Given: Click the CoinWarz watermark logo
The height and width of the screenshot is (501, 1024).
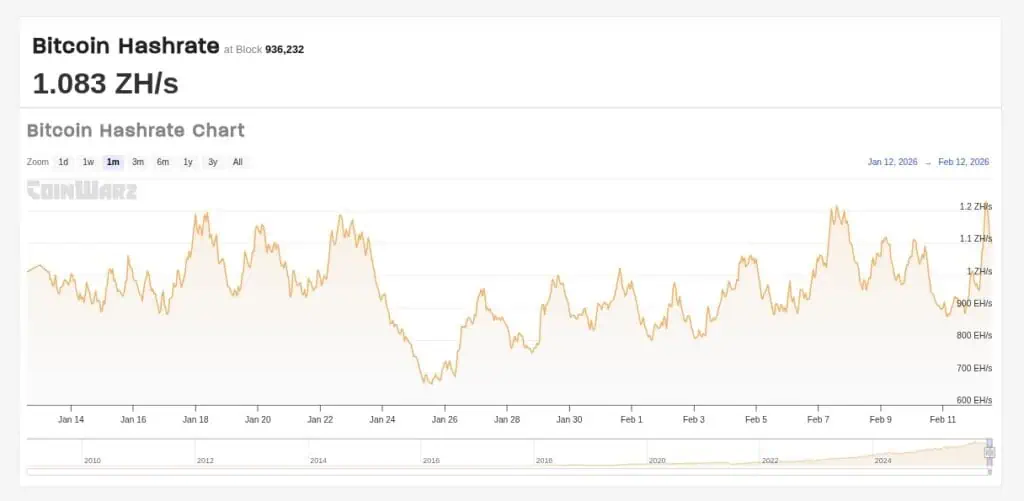Looking at the screenshot, I should pyautogui.click(x=81, y=190).
